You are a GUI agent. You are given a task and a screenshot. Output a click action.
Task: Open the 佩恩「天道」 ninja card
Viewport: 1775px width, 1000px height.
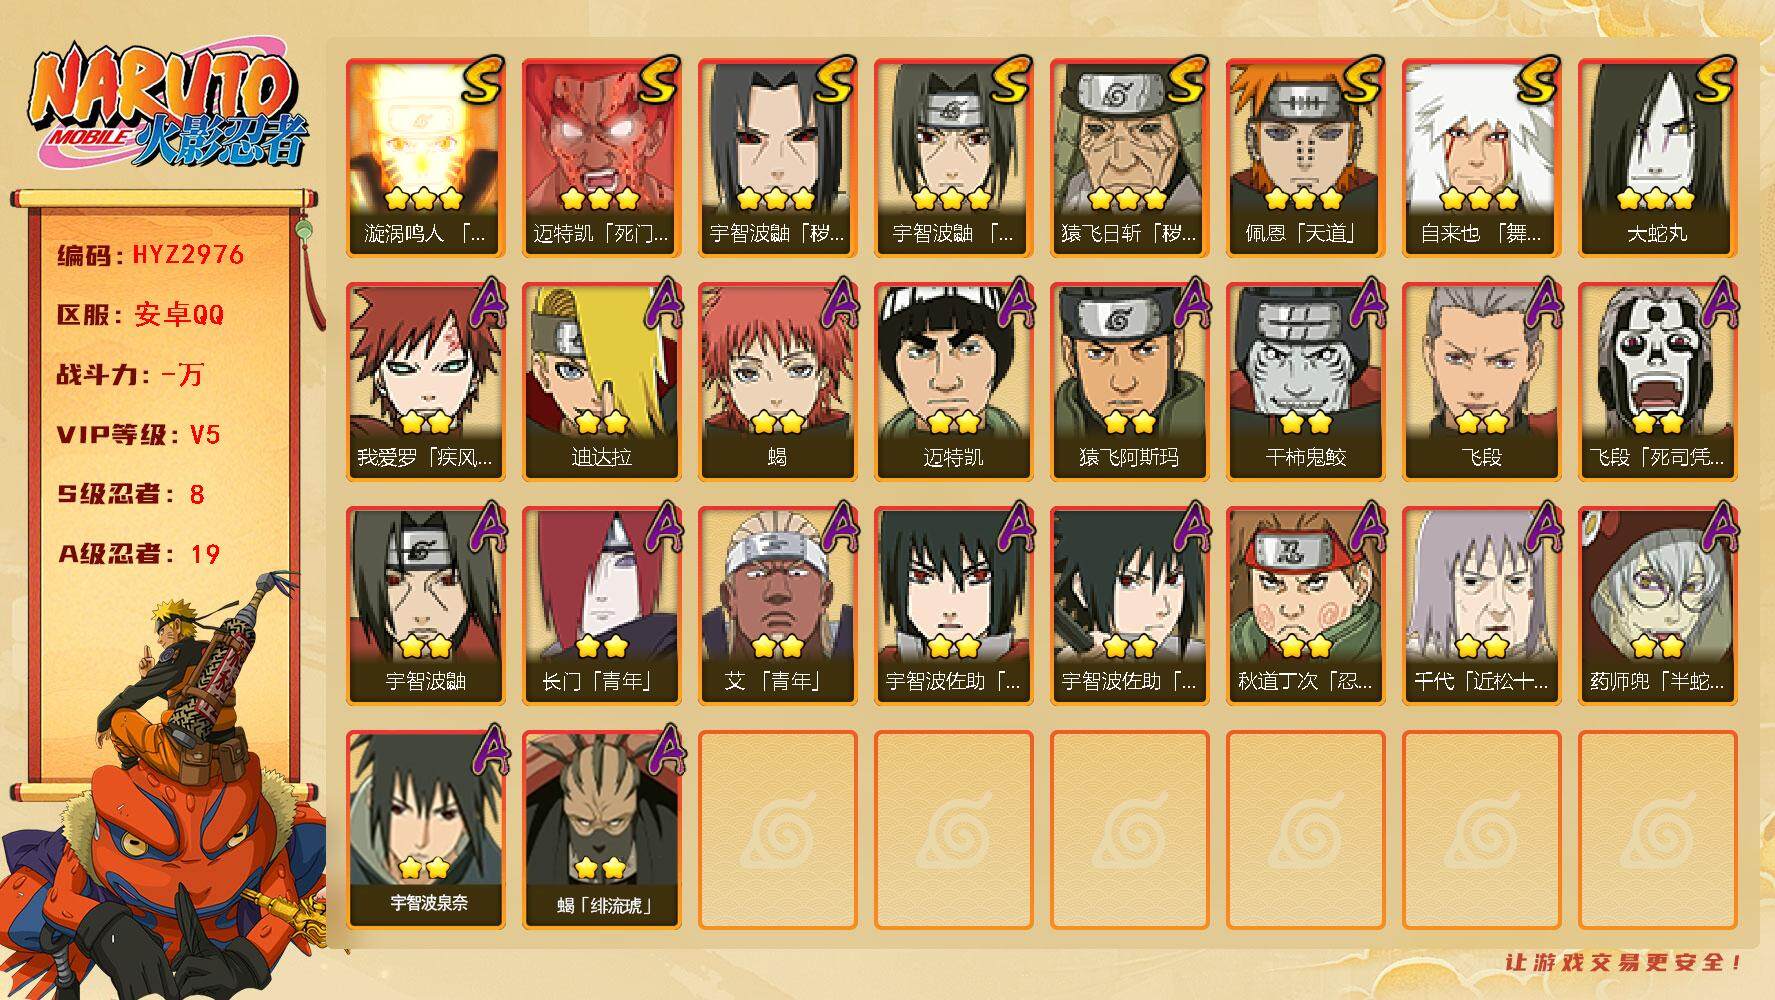click(1305, 158)
